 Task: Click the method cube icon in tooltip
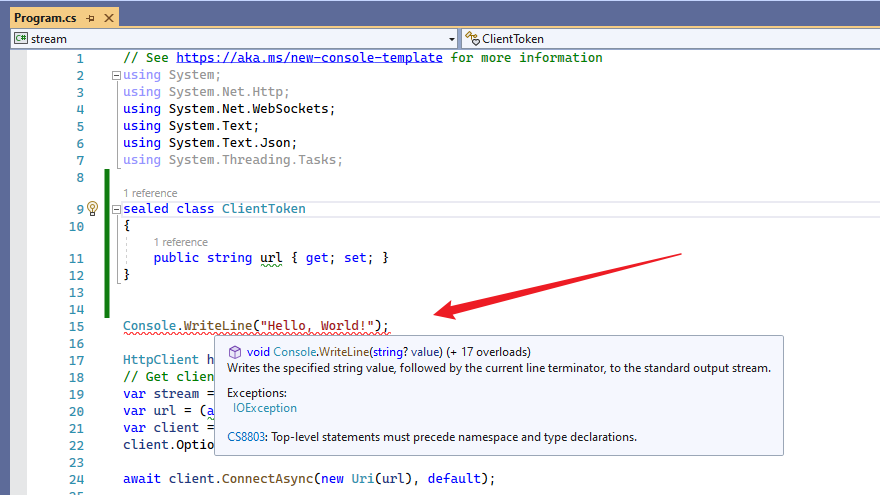(234, 352)
